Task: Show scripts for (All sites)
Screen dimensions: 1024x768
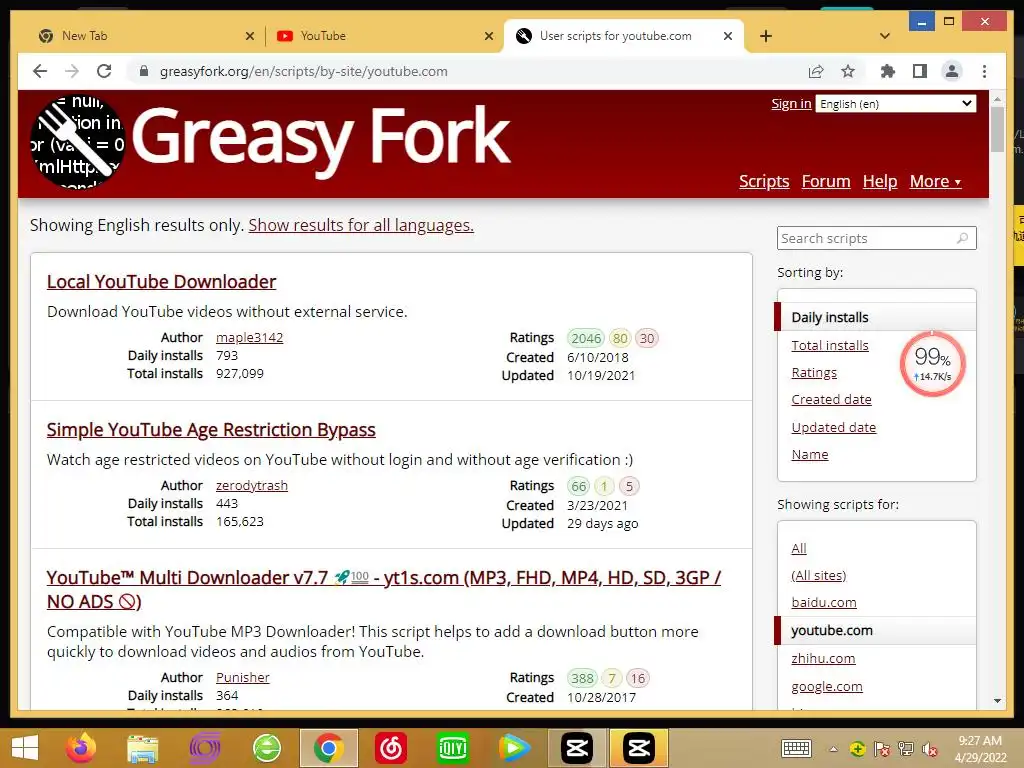Action: point(818,575)
